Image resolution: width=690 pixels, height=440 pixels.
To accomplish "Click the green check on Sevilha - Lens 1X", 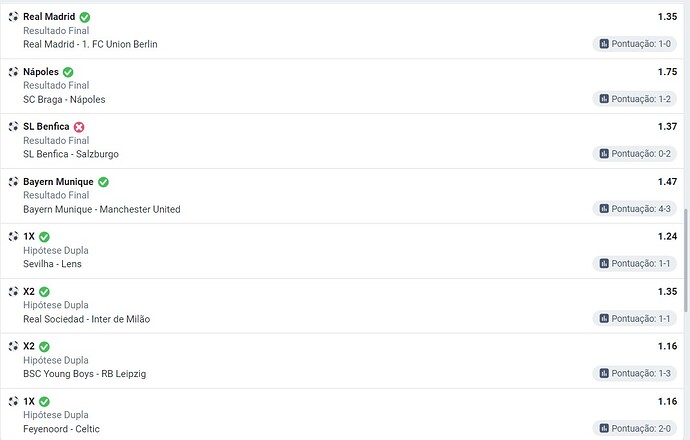I will click(x=44, y=237).
